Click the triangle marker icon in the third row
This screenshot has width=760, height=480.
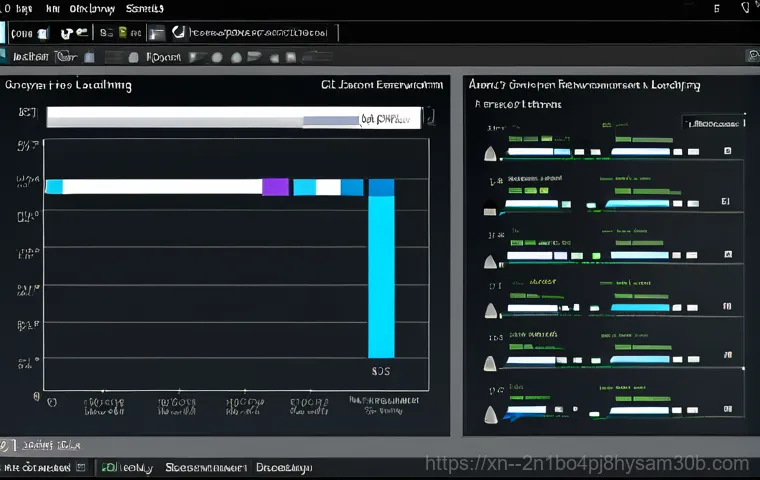tap(490, 262)
